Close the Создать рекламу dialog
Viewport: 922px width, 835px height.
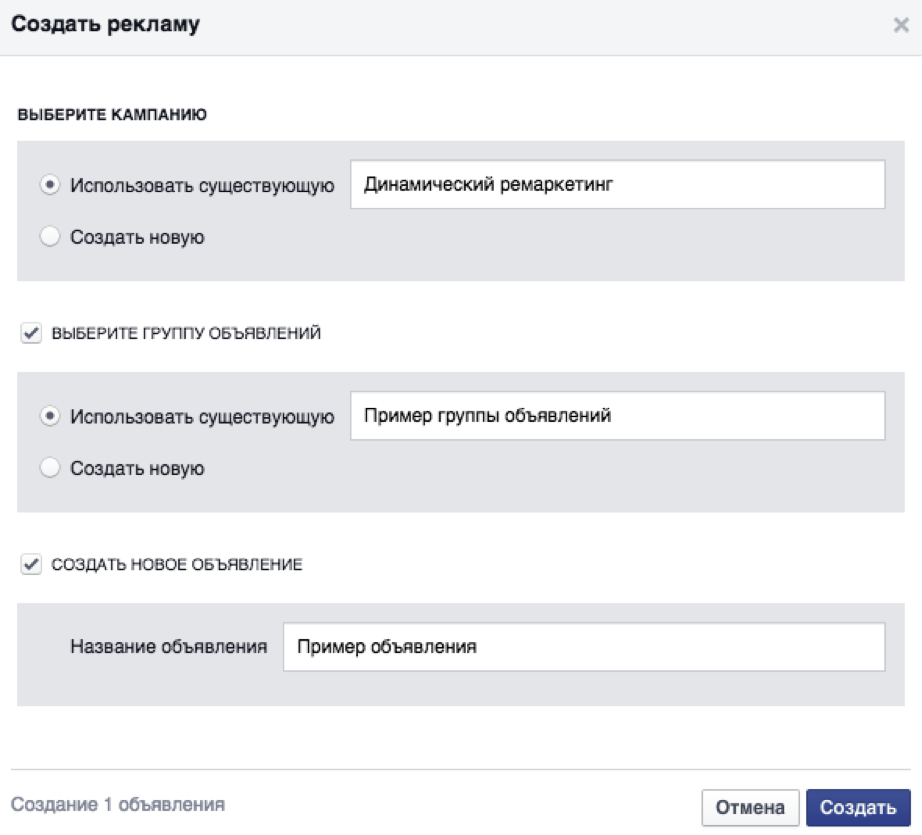click(900, 26)
